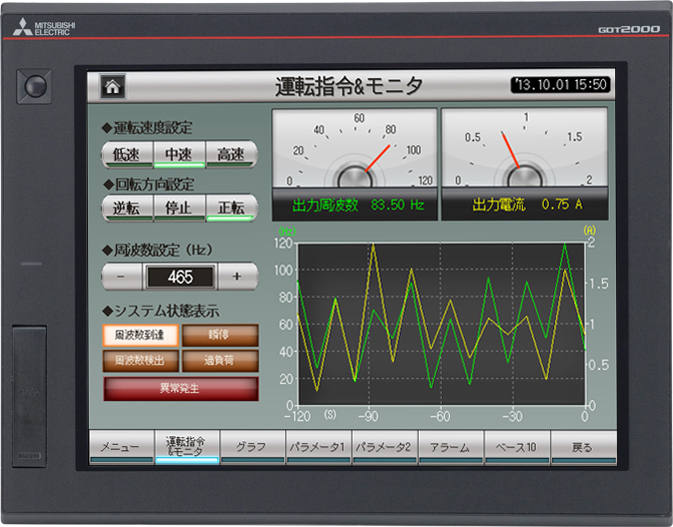The height and width of the screenshot is (527, 673).
Task: Open the メニュー tab
Action: [x=119, y=447]
